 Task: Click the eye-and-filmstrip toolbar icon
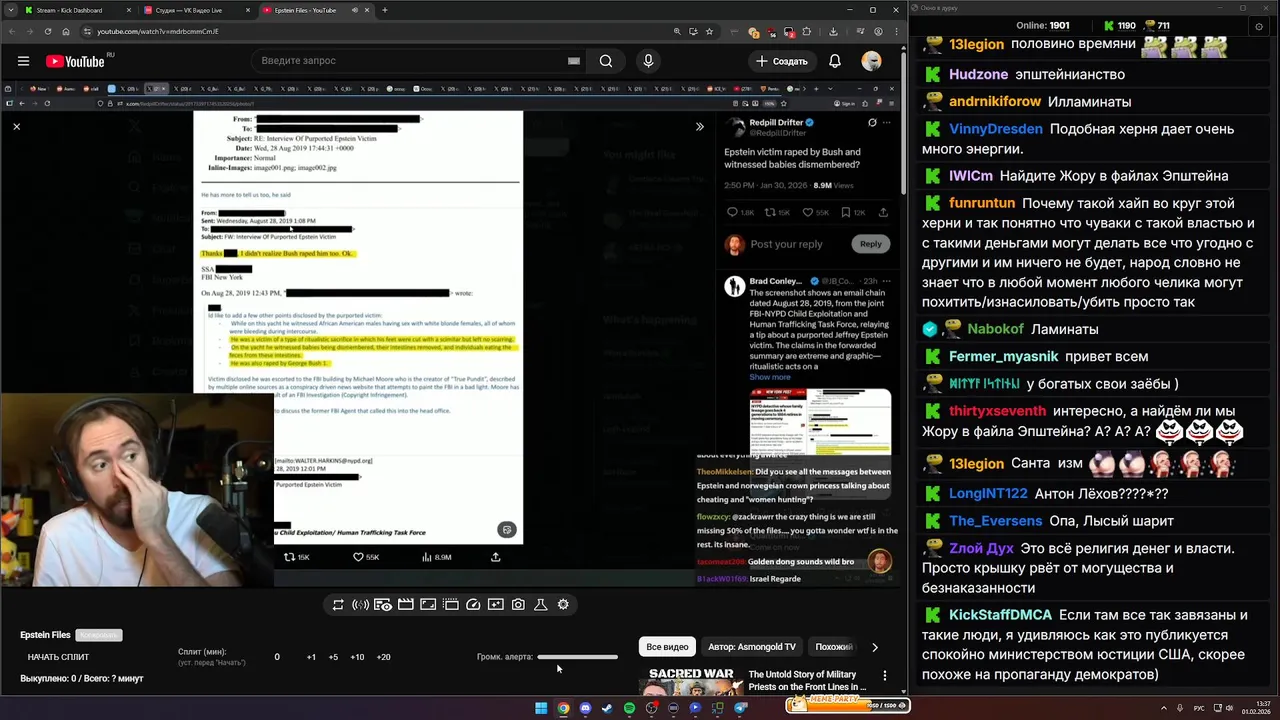[383, 604]
